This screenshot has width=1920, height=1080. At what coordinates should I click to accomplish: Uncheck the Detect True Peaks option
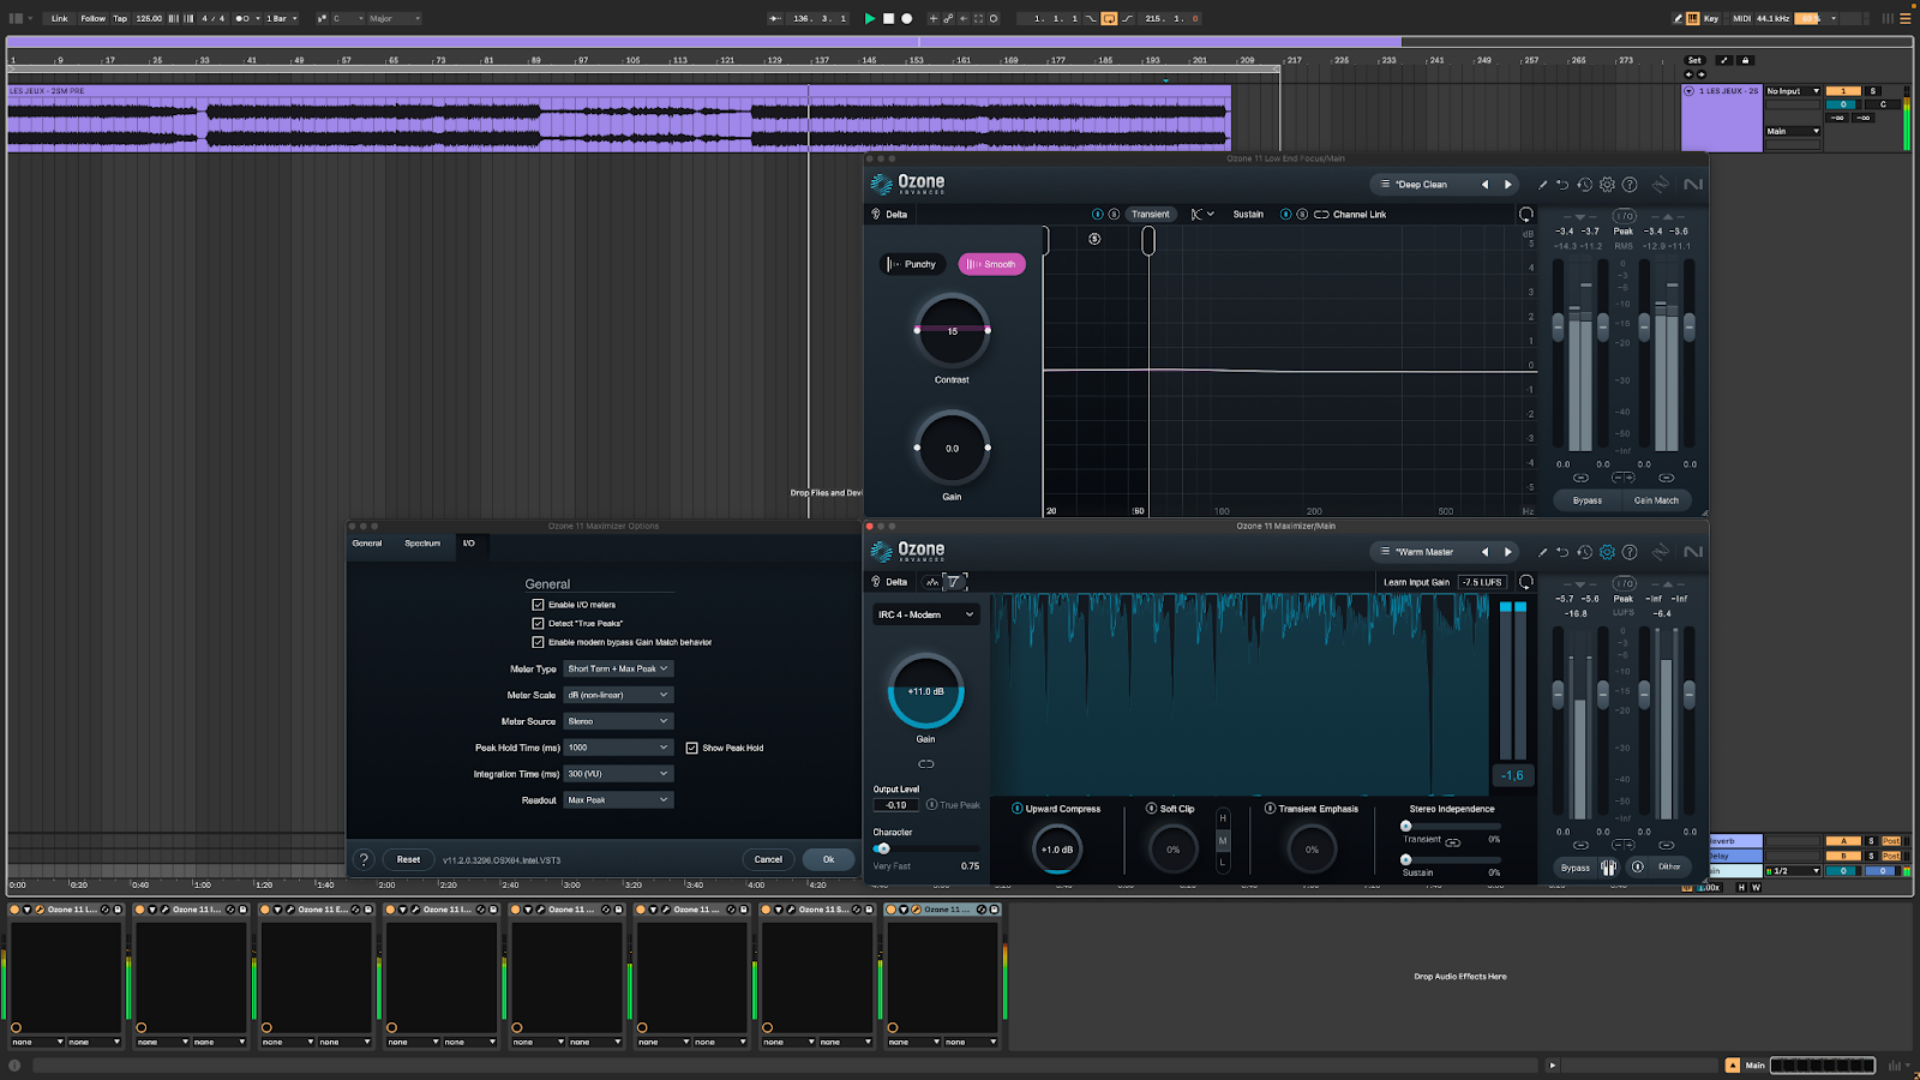point(539,623)
